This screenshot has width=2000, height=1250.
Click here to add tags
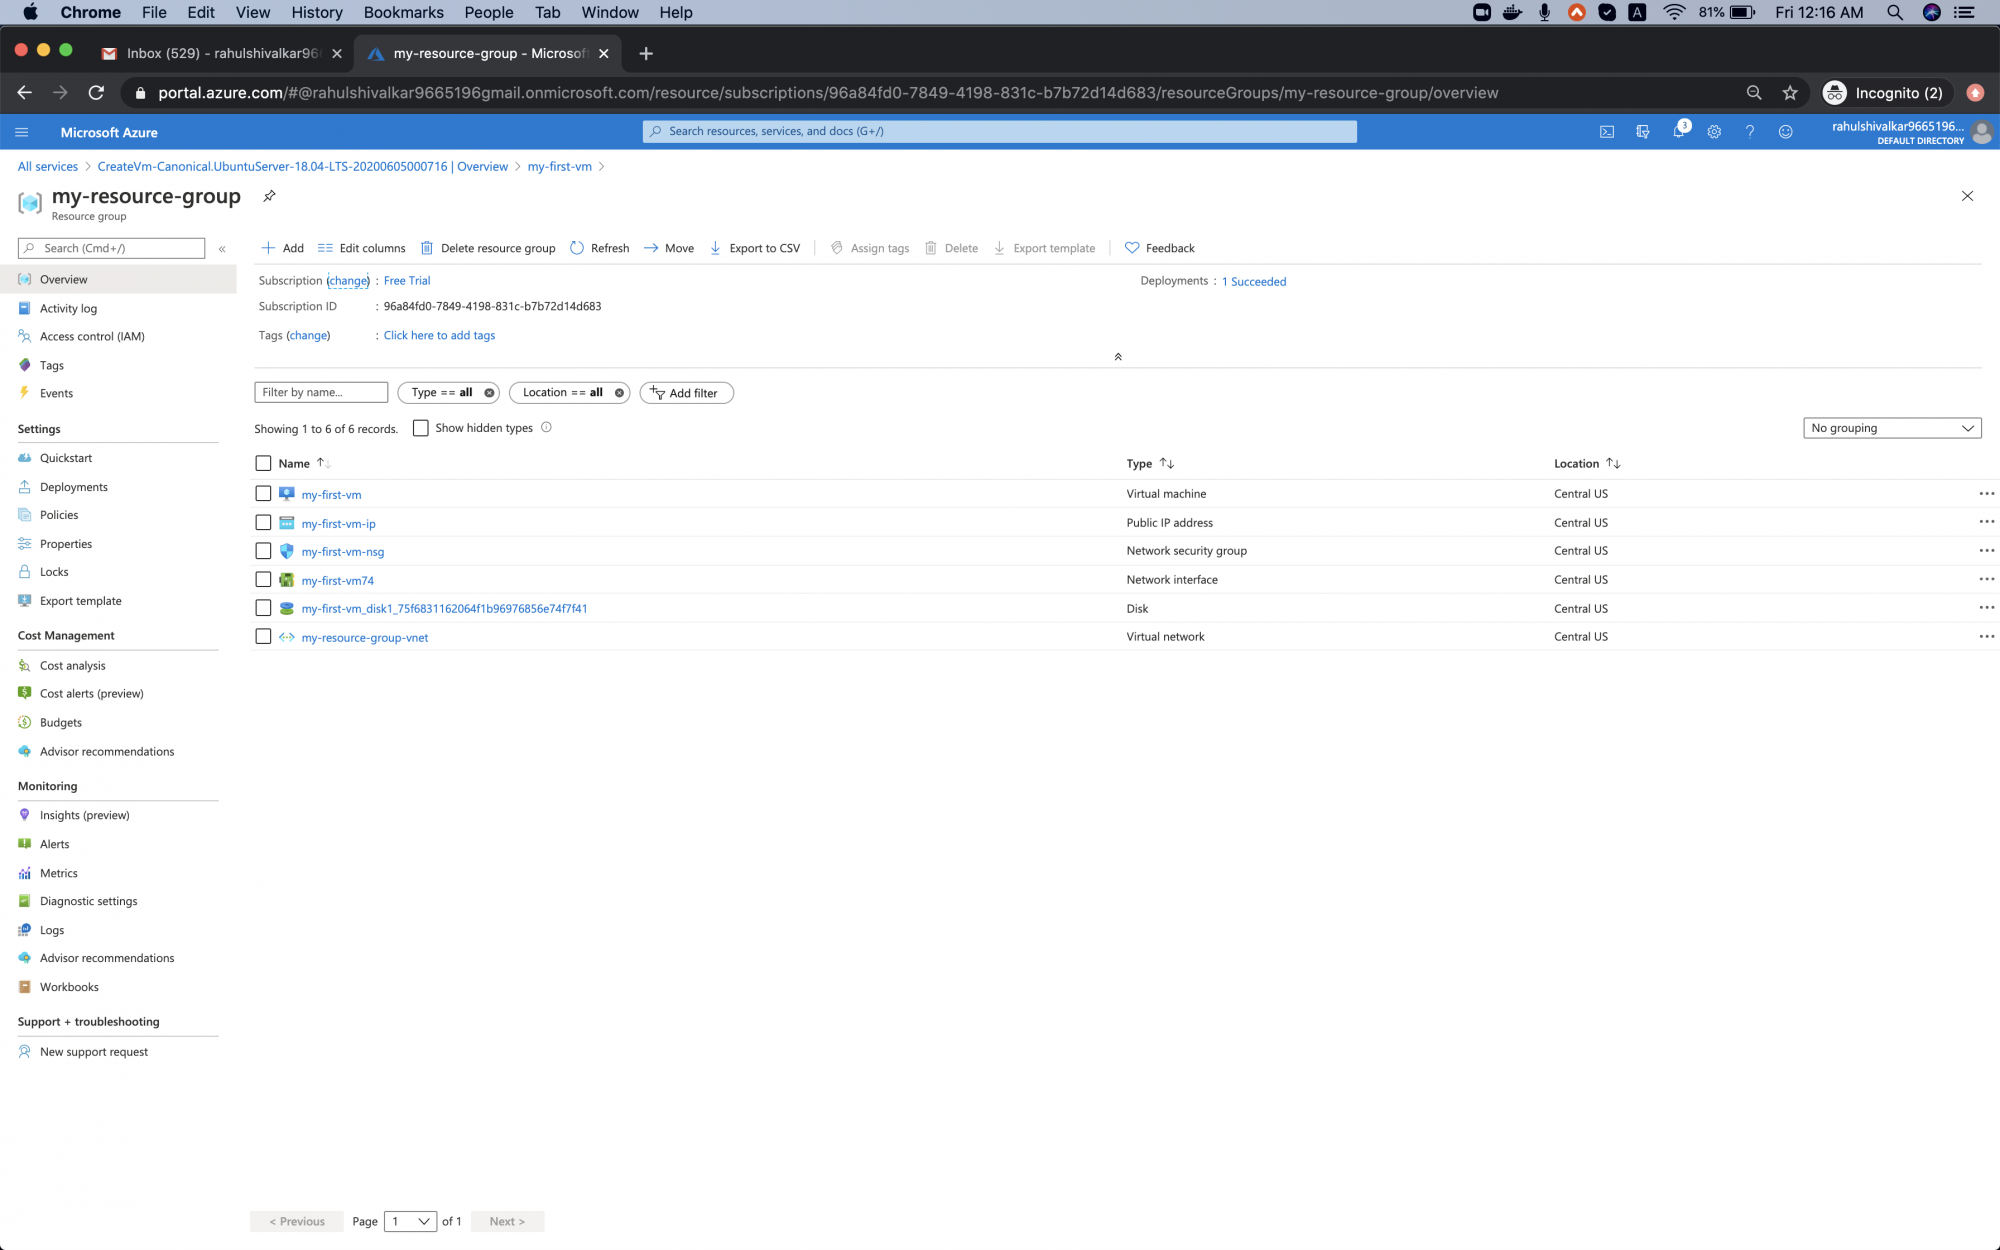click(x=438, y=335)
